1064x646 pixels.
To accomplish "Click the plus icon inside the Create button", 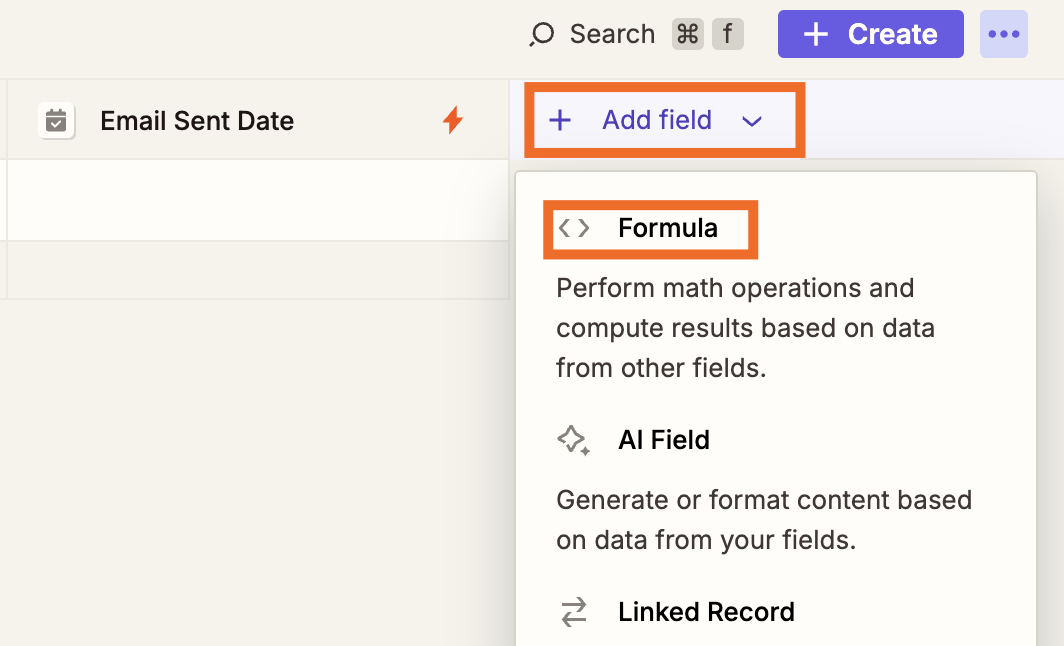I will tap(815, 33).
